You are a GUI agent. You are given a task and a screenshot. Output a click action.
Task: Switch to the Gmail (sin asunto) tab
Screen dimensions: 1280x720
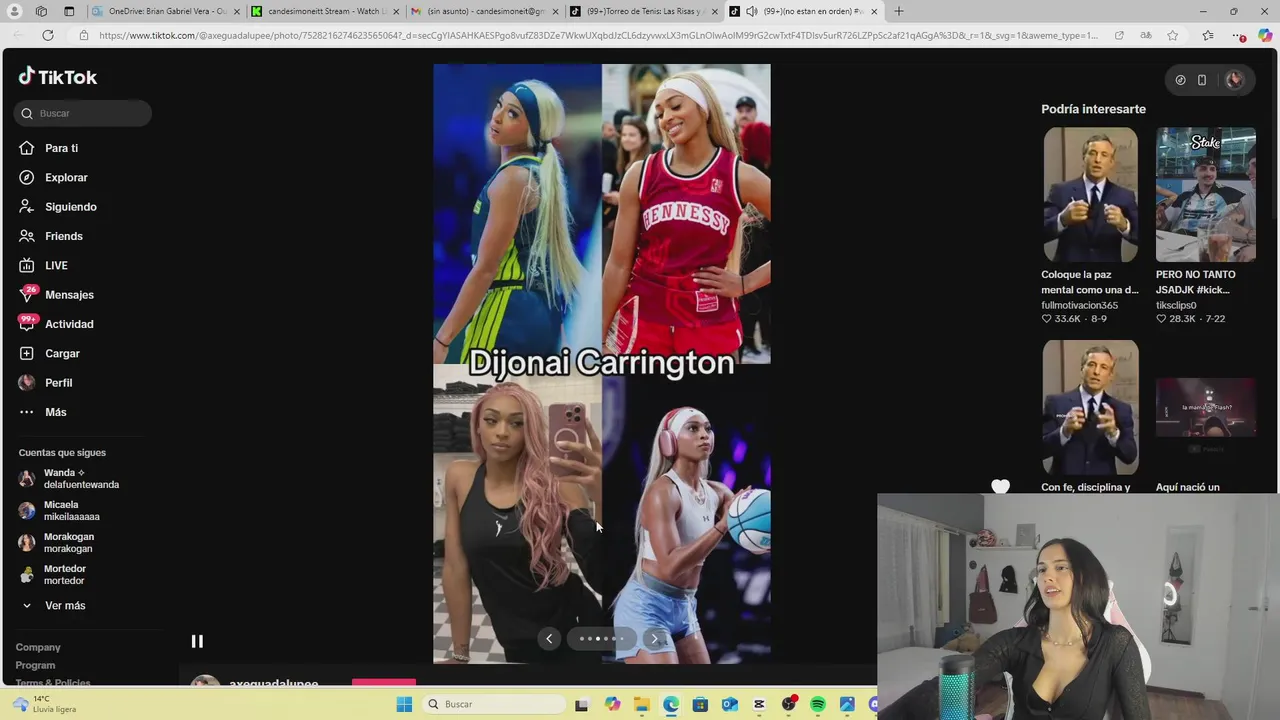tap(484, 11)
